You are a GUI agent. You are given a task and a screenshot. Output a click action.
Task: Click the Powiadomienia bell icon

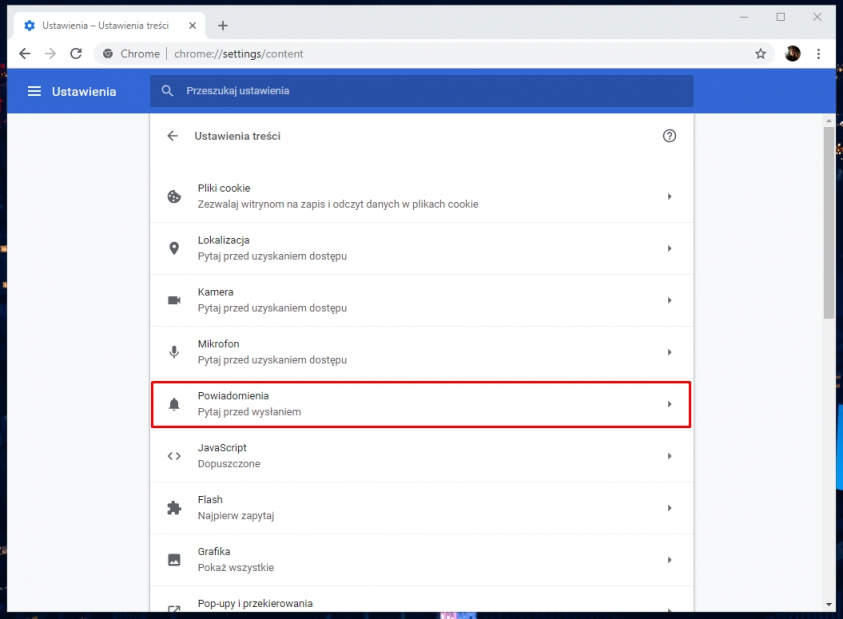tap(174, 404)
